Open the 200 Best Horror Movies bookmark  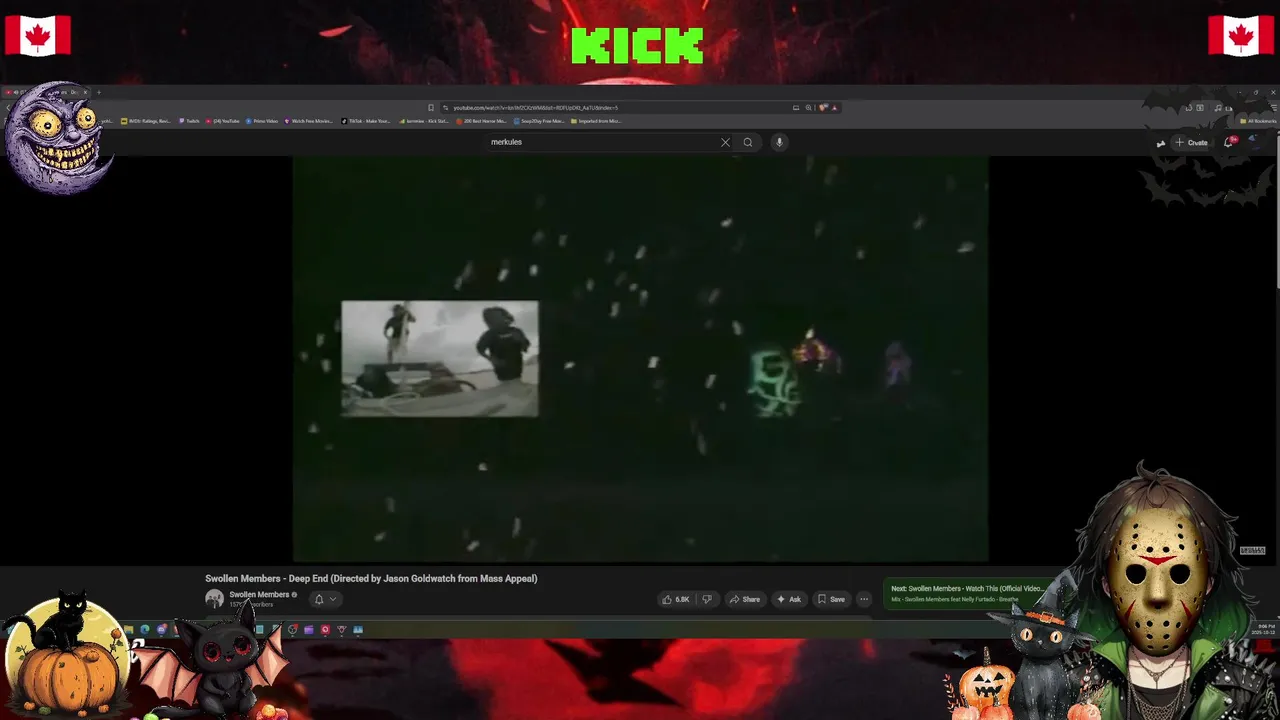point(481,121)
